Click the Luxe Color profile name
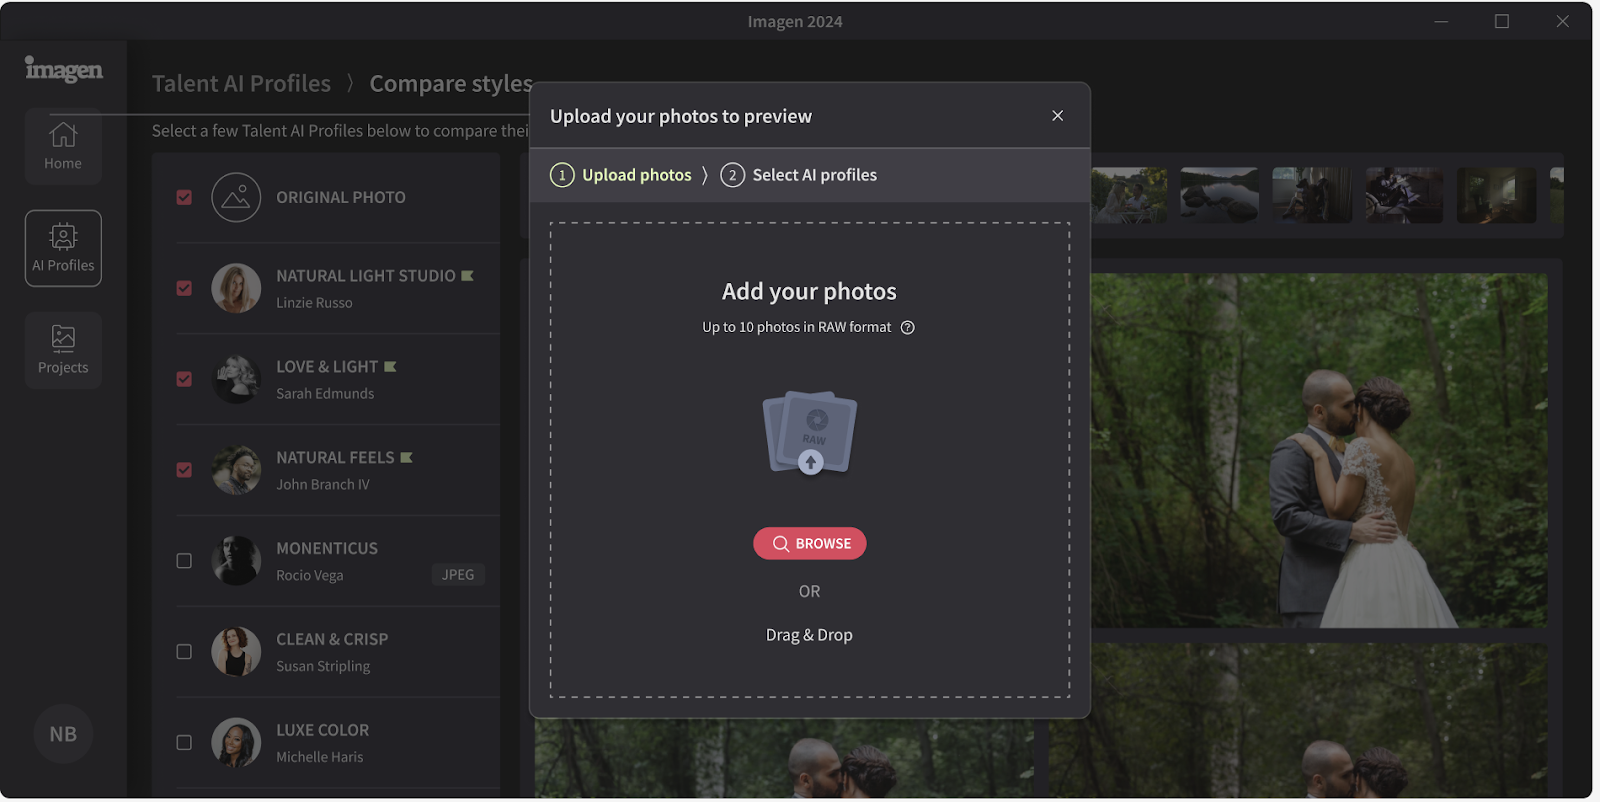 (x=323, y=730)
